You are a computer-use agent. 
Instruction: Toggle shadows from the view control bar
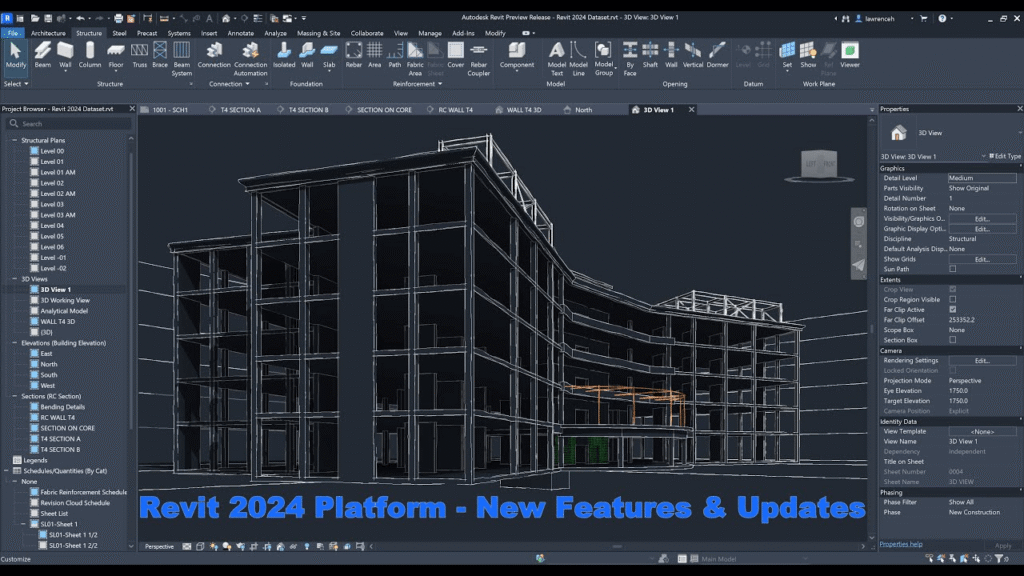[x=227, y=547]
